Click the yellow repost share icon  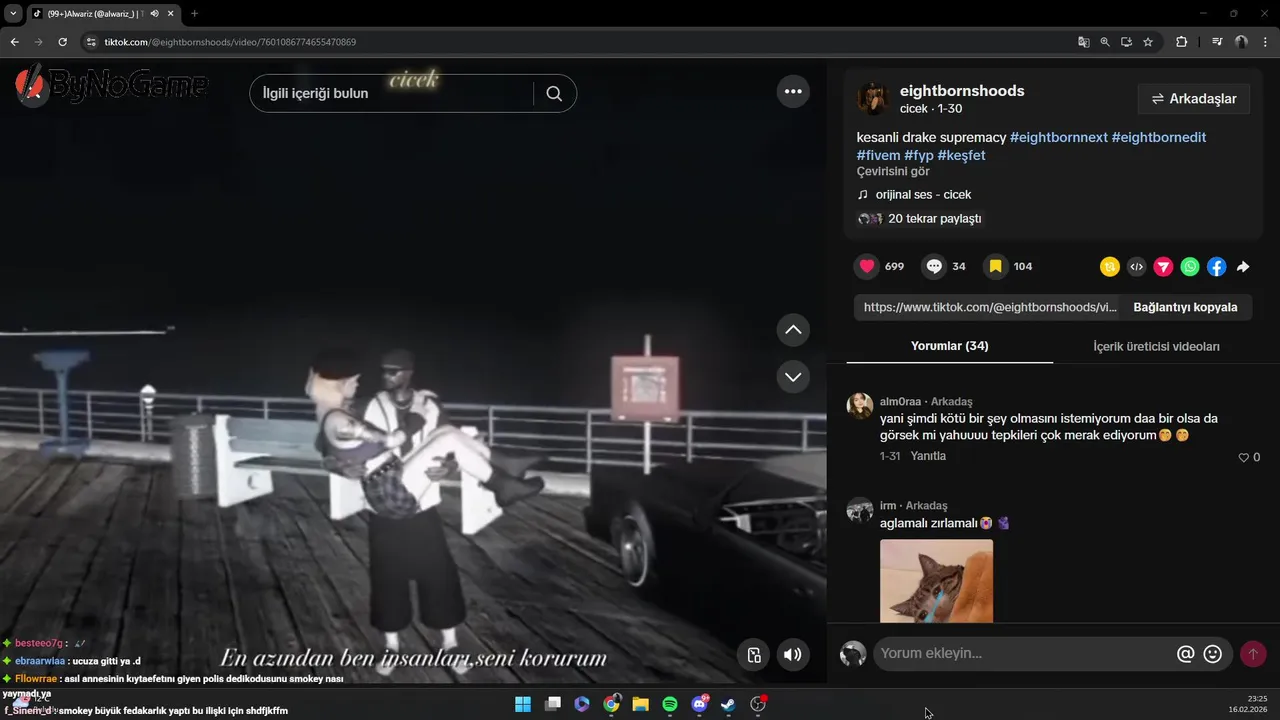coord(1110,266)
